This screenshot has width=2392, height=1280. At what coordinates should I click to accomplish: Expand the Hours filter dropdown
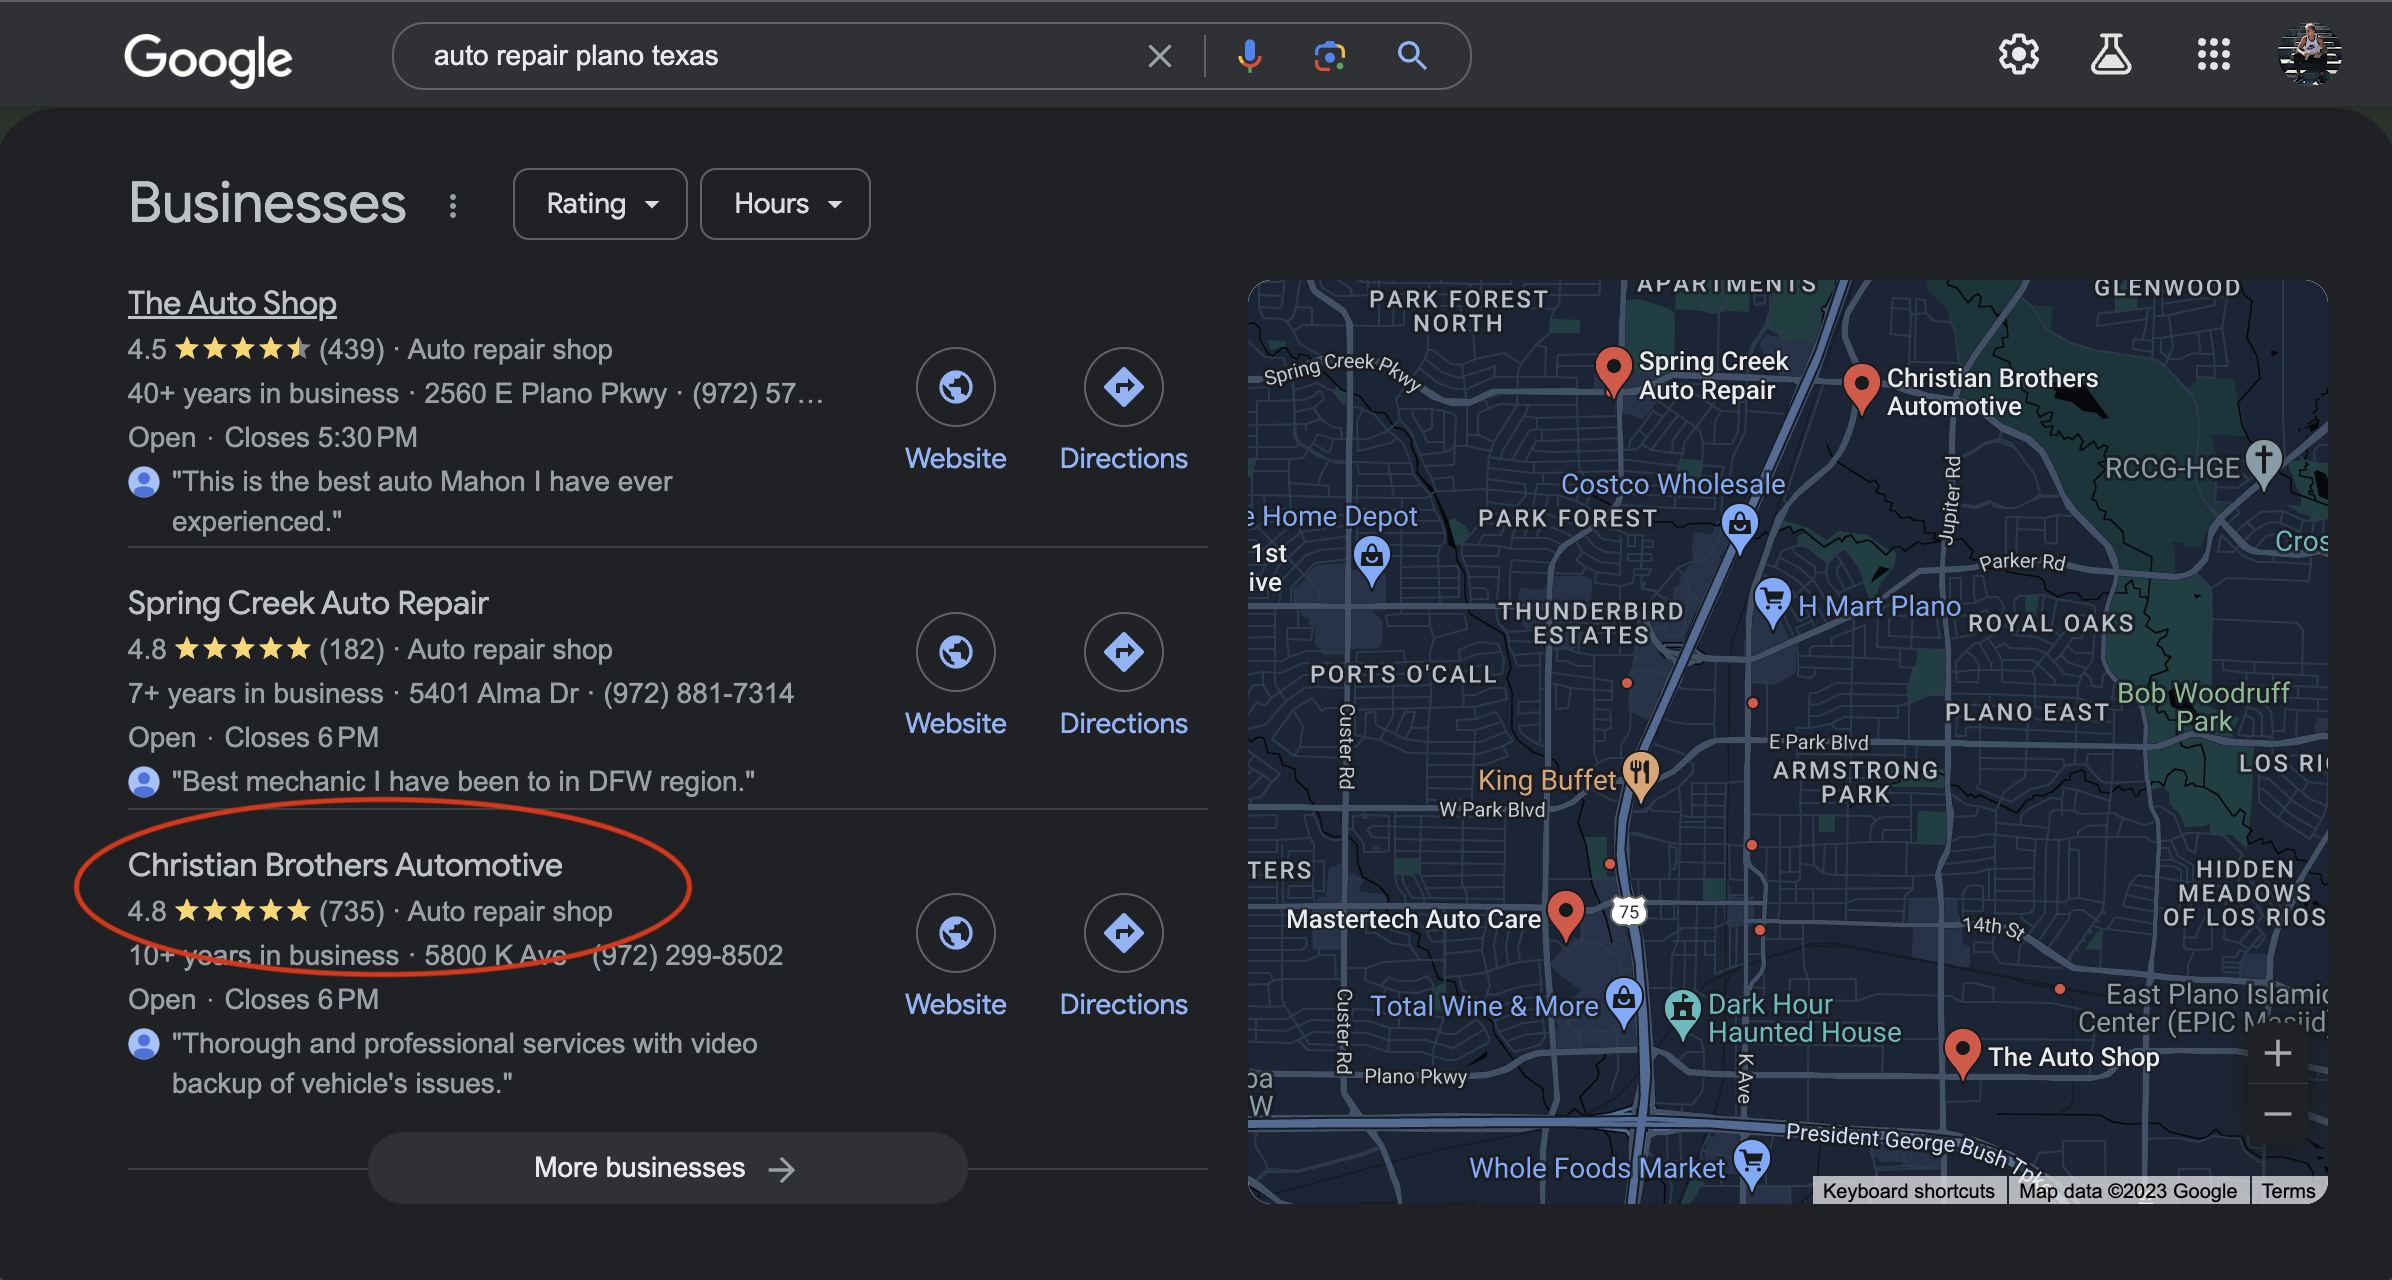click(785, 204)
